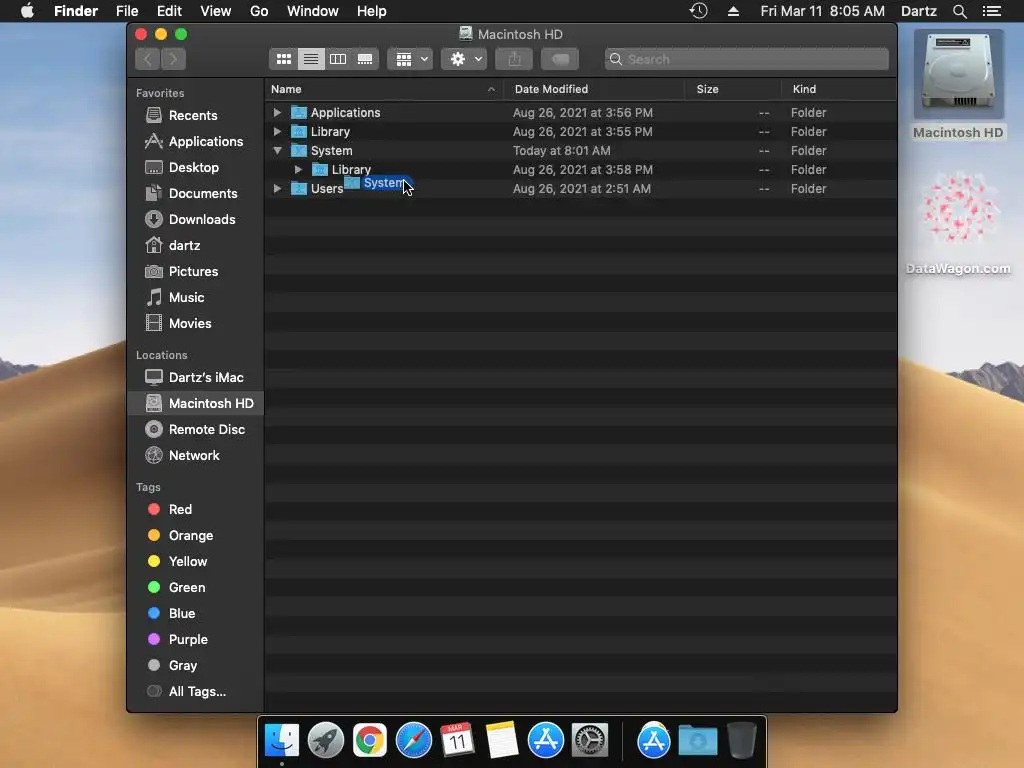Viewport: 1024px width, 768px height.
Task: Switch to icon view
Action: (x=283, y=59)
